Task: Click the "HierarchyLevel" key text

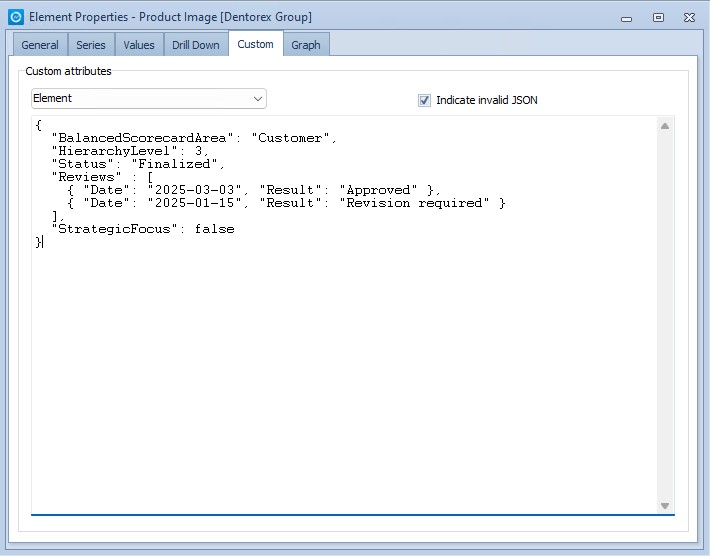Action: pyautogui.click(x=114, y=151)
